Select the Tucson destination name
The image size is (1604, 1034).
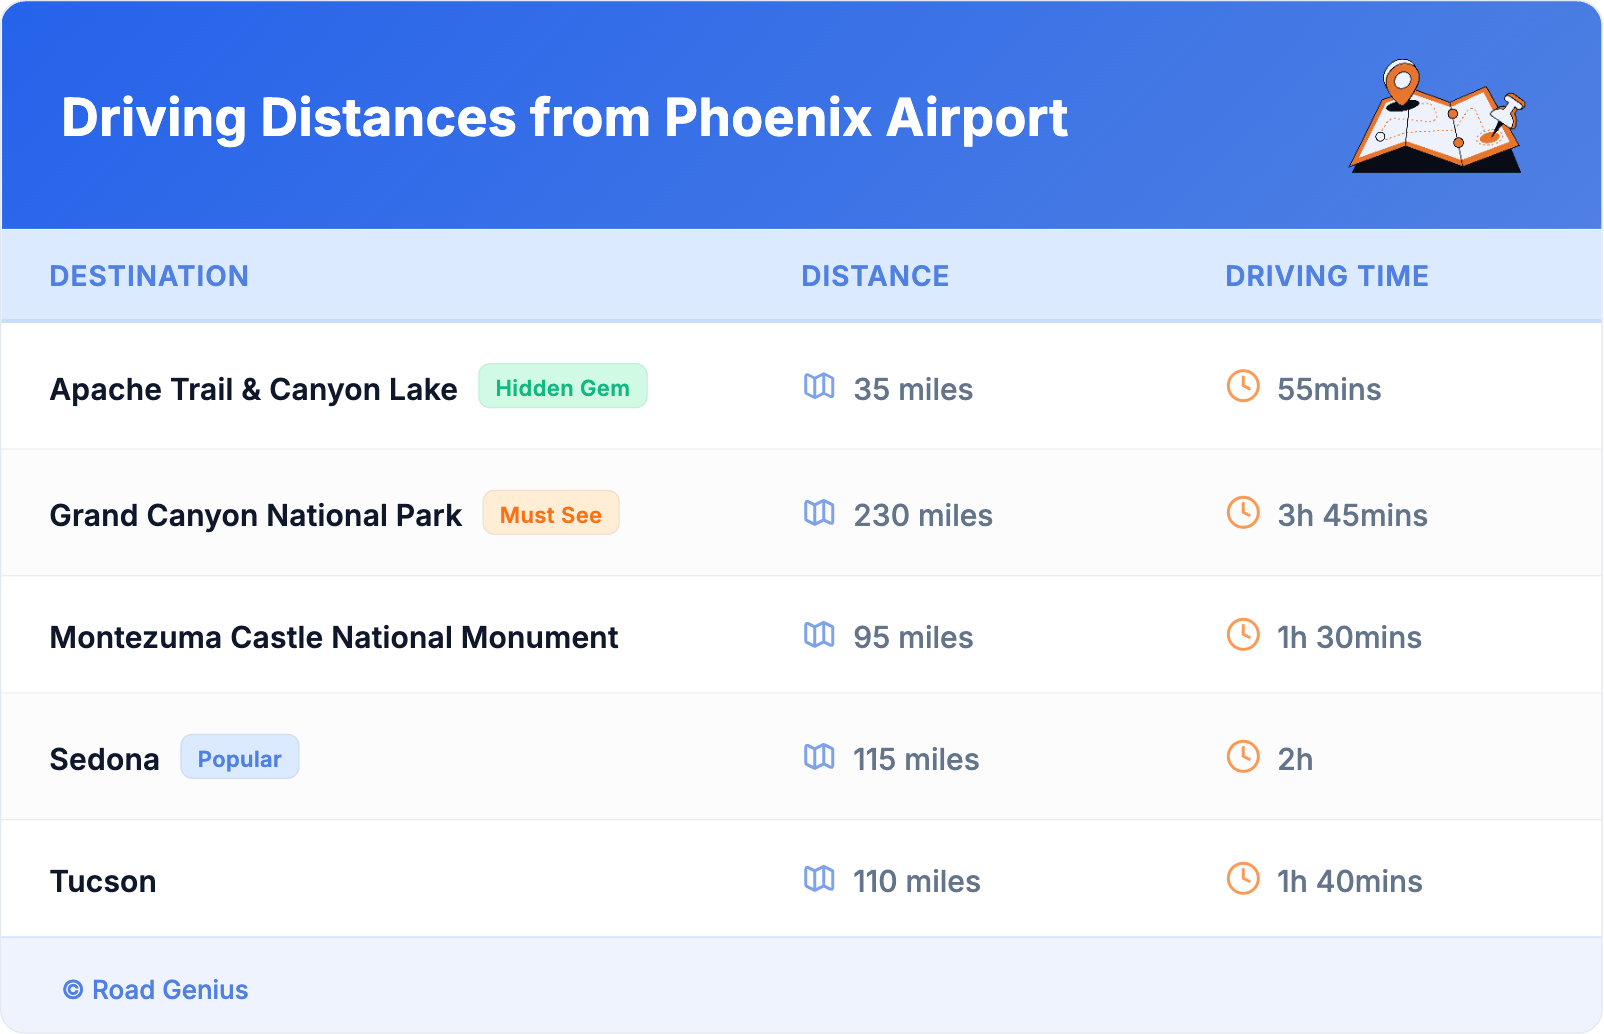(103, 881)
